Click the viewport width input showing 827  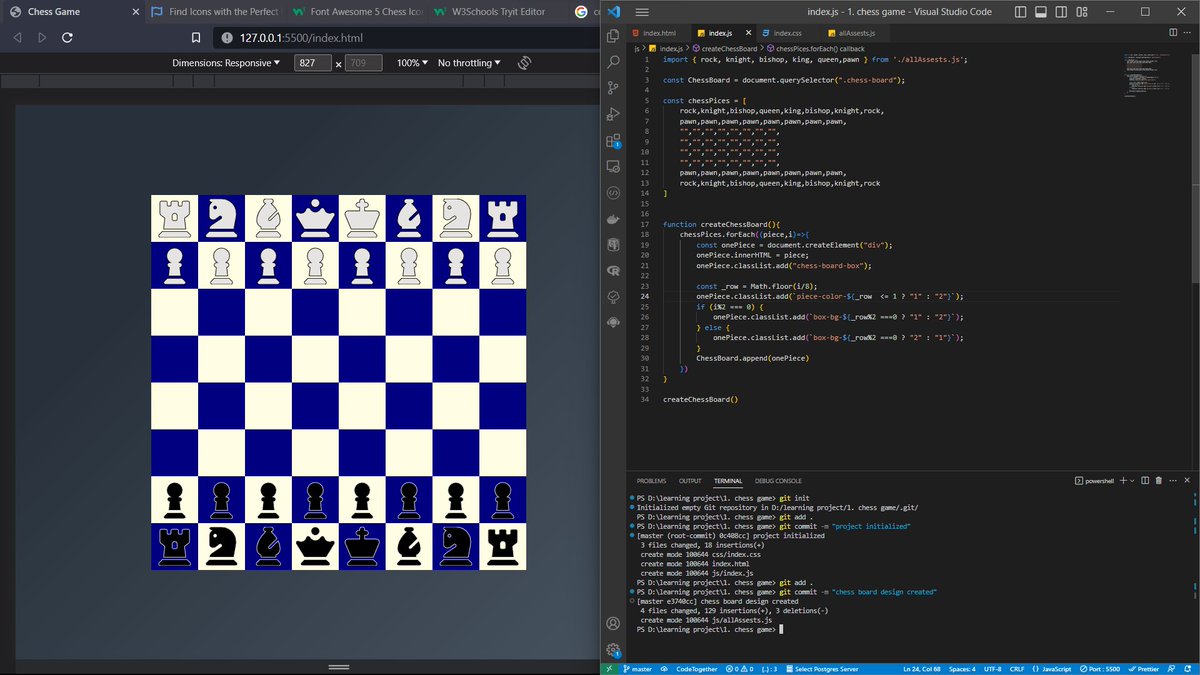point(311,62)
